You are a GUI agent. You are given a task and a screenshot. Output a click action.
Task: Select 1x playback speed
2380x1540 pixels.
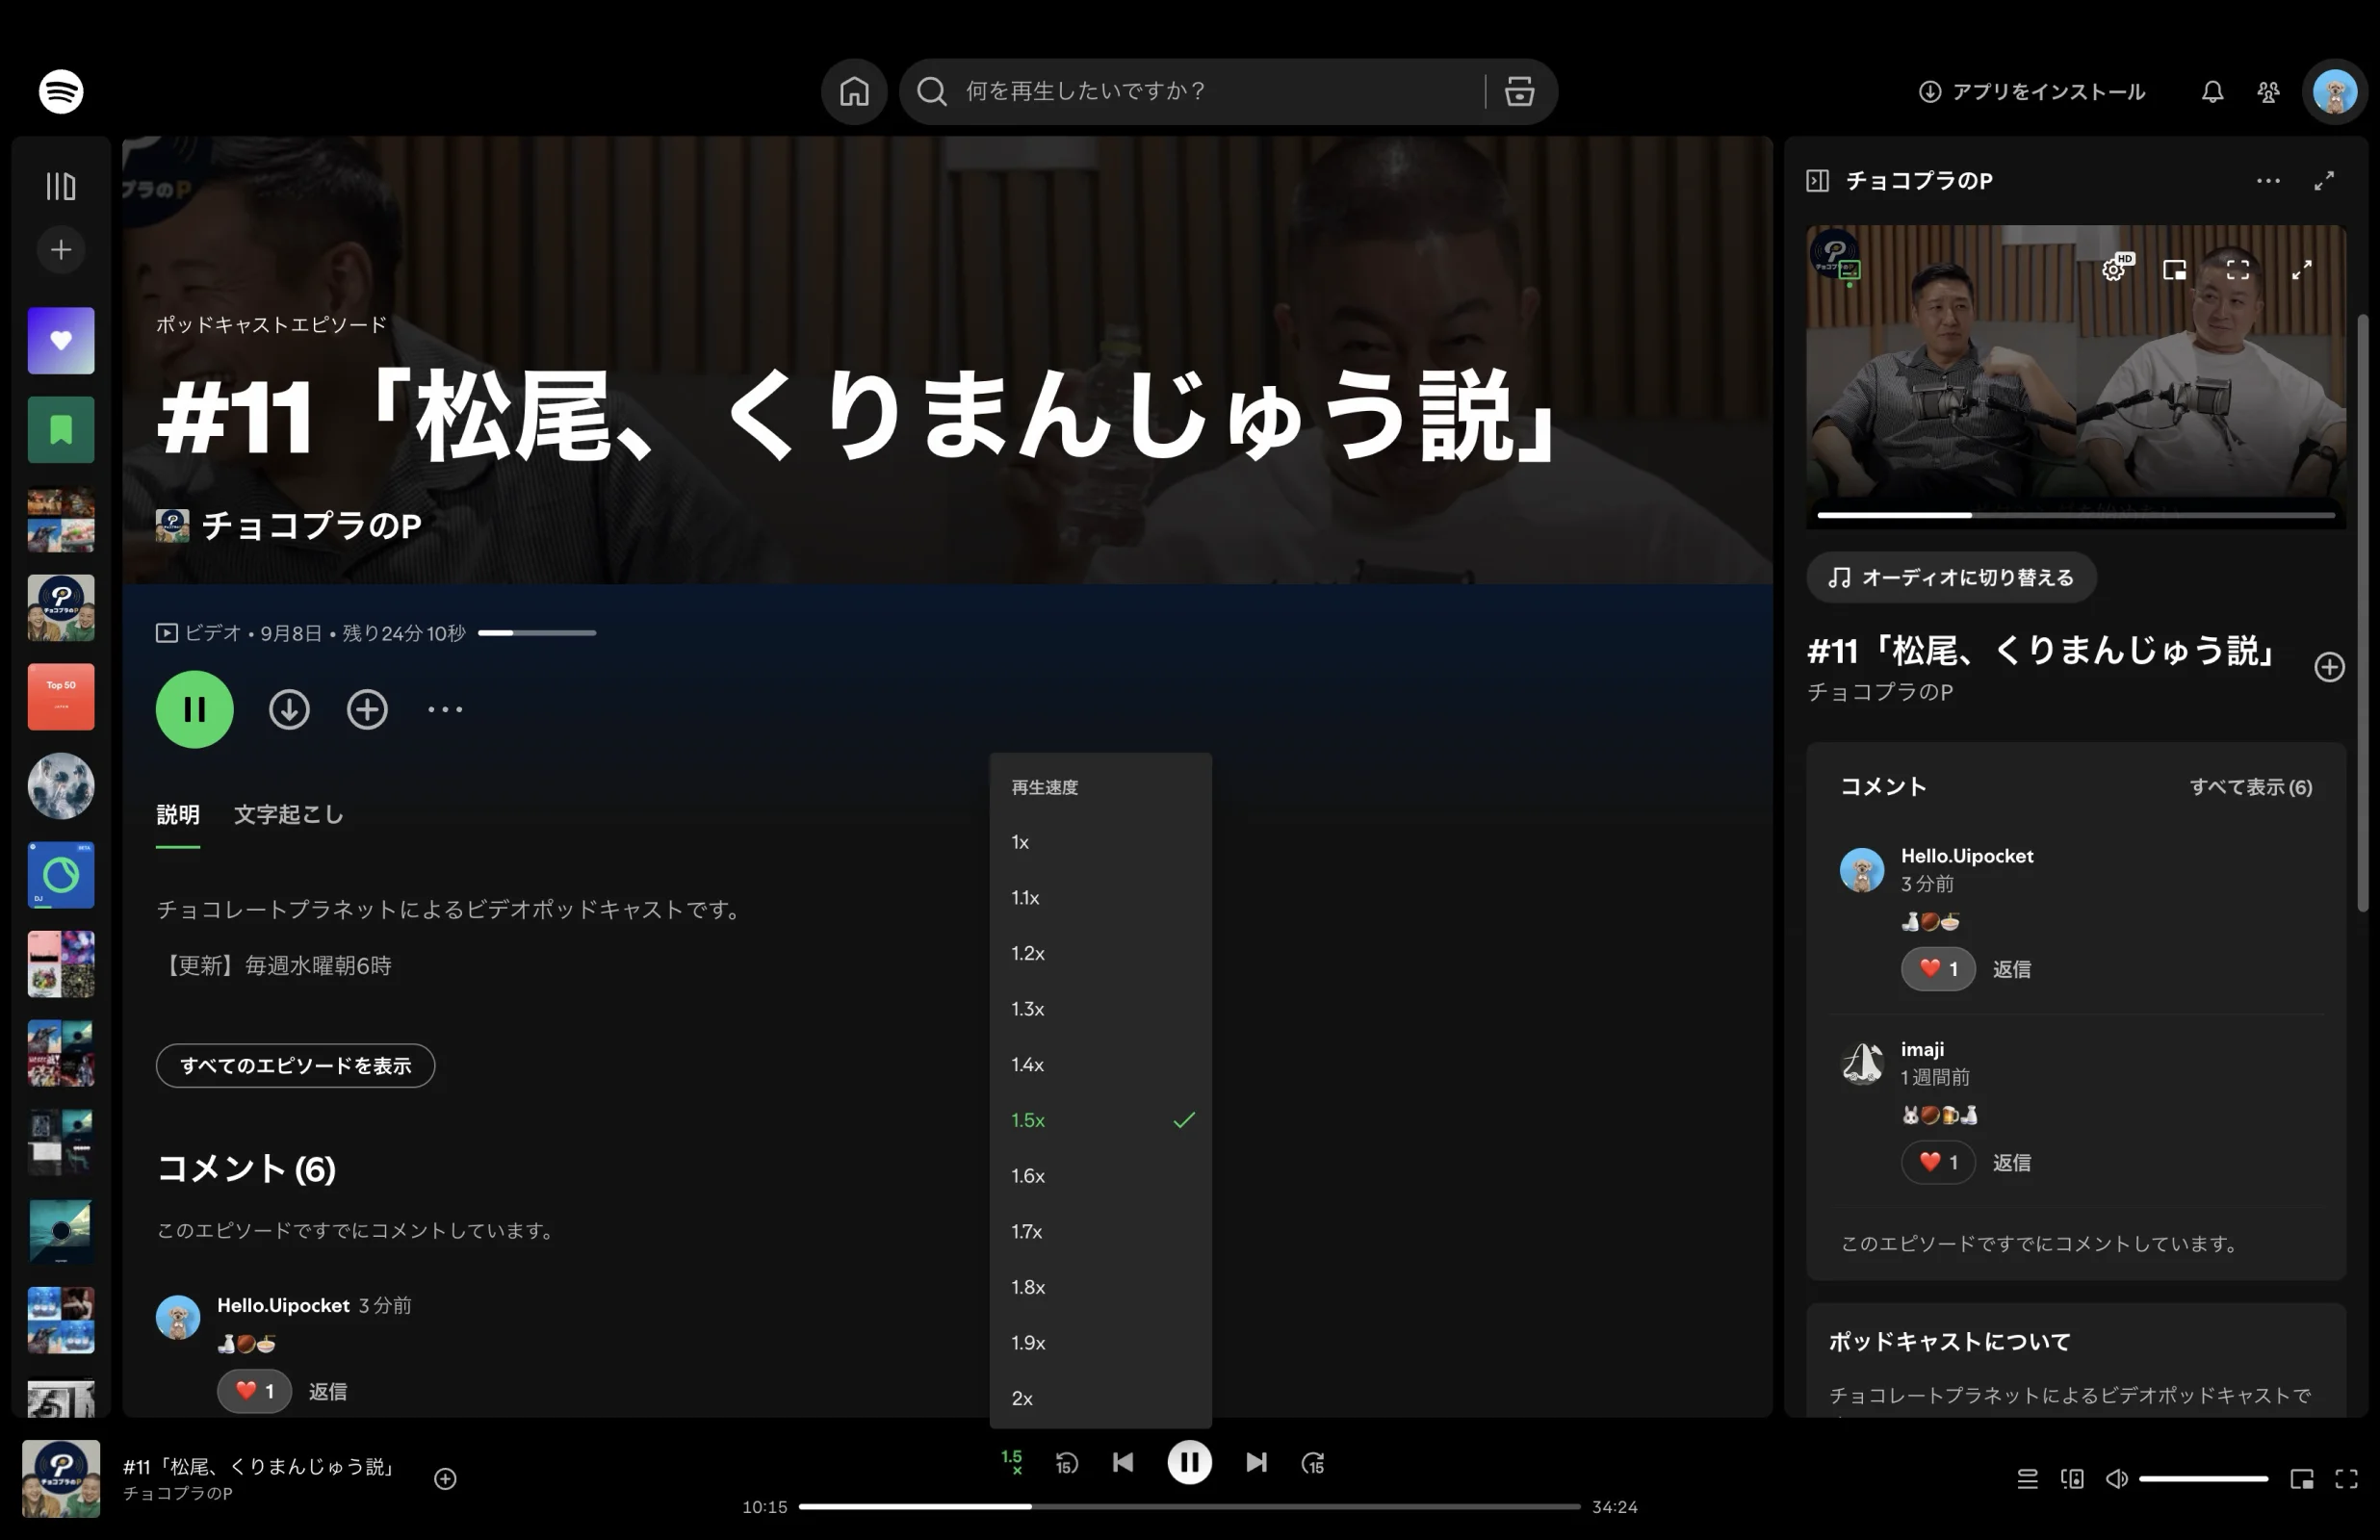[x=1100, y=842]
